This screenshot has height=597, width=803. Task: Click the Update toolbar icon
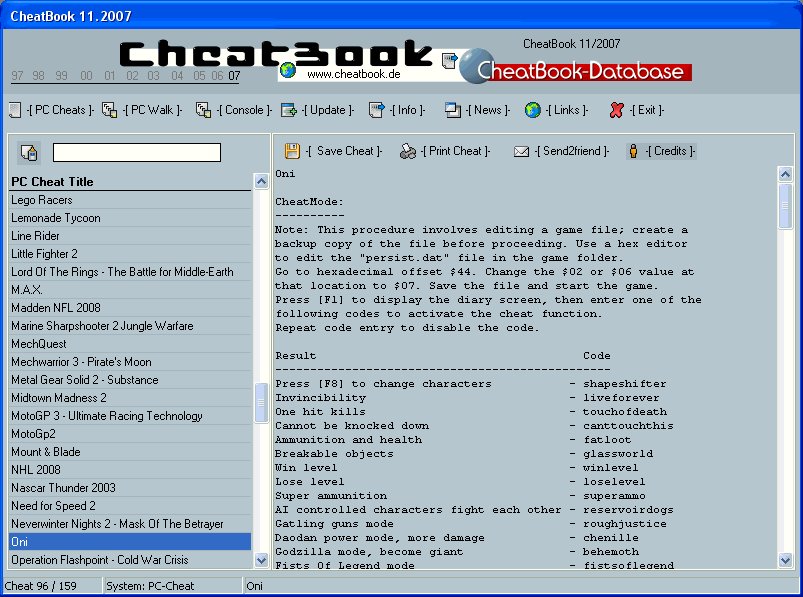click(289, 110)
